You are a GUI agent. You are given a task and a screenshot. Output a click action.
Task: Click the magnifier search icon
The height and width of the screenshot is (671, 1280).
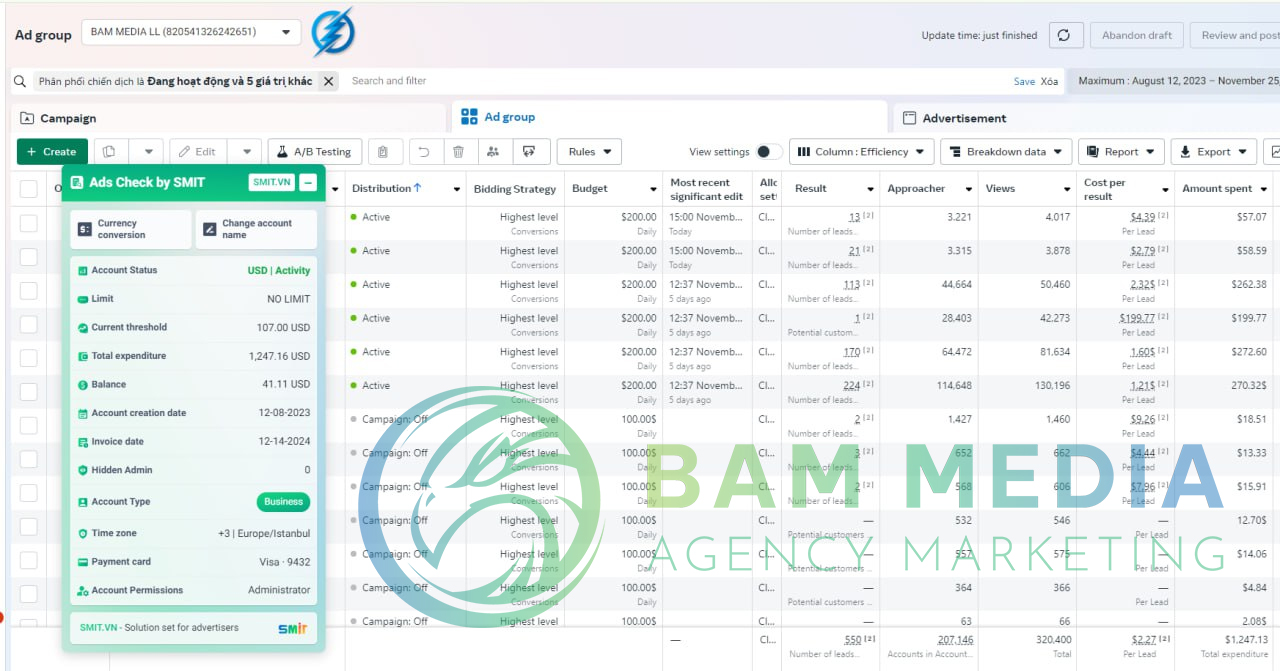click(x=20, y=81)
